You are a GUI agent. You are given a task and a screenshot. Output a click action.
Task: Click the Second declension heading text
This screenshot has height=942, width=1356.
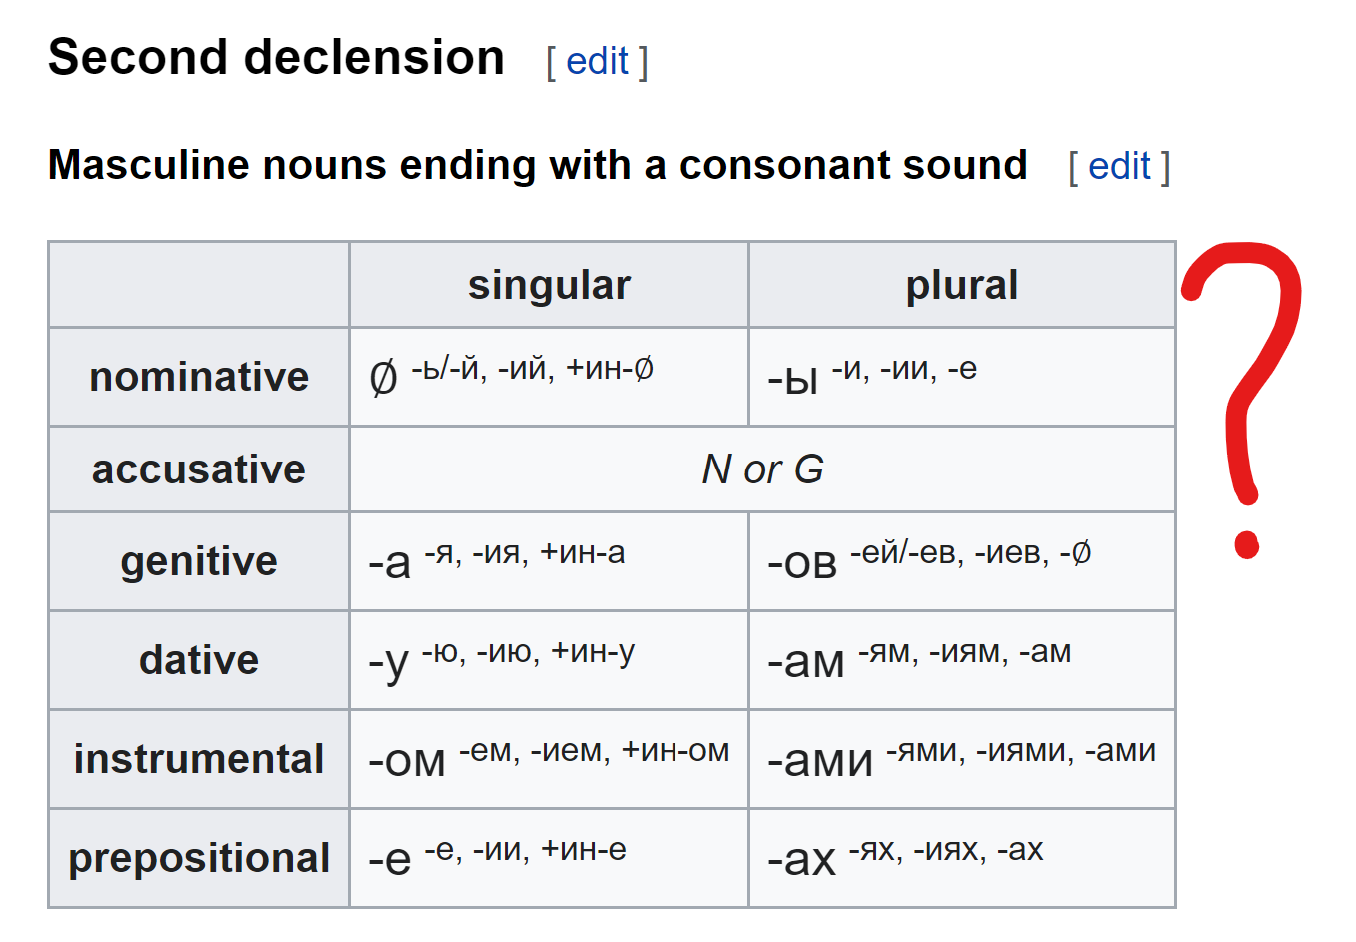click(x=276, y=58)
